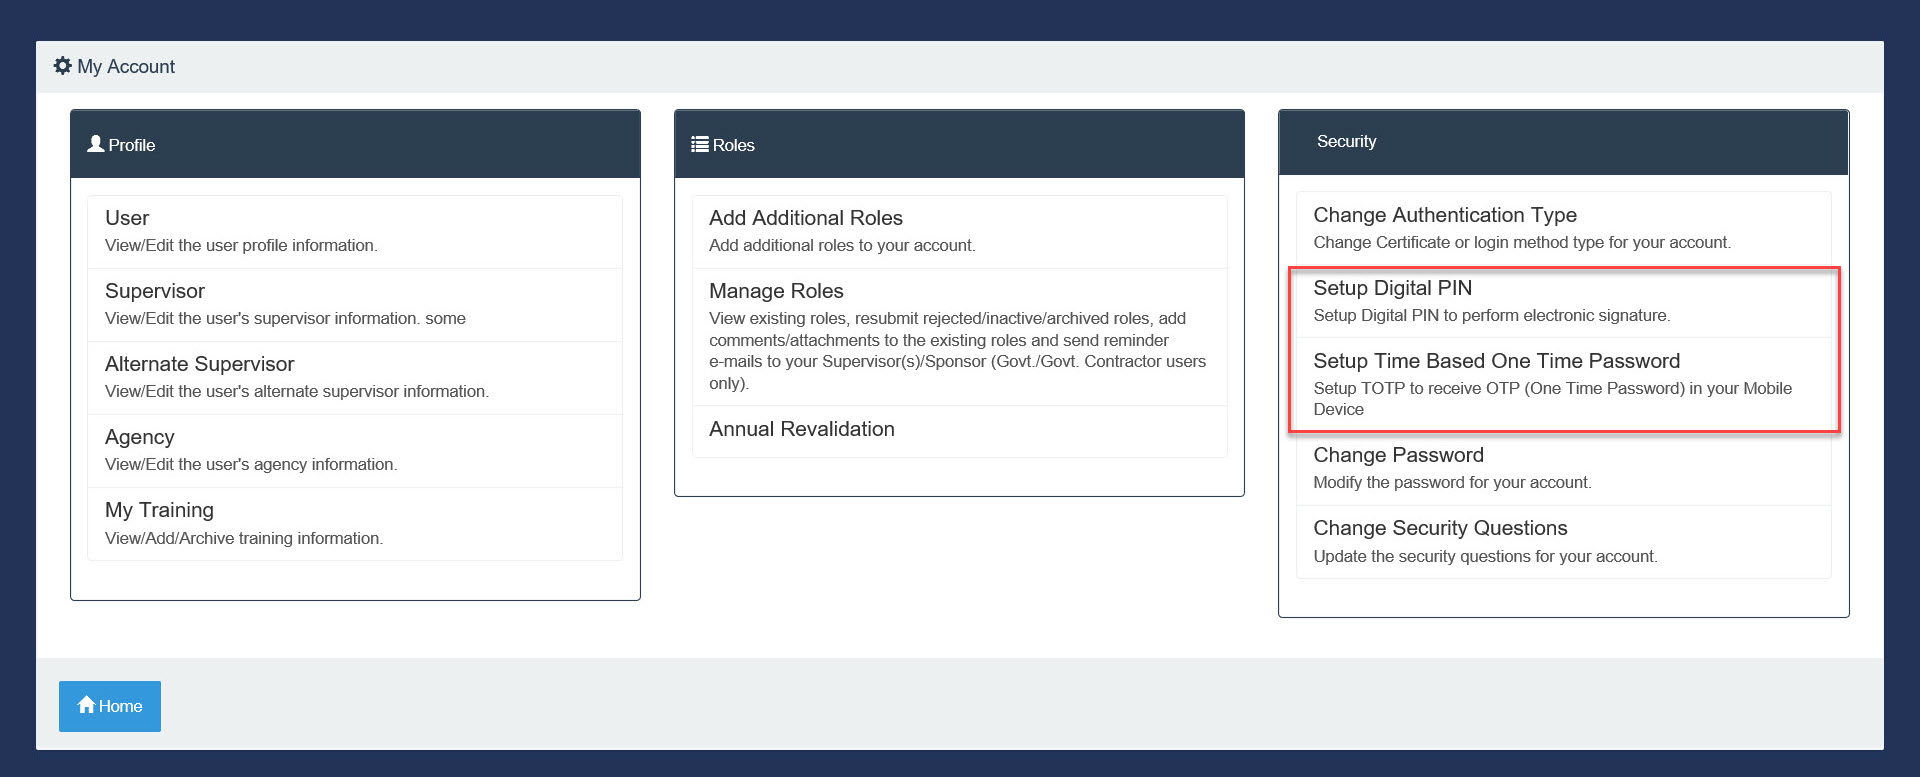This screenshot has width=1920, height=777.
Task: Click text 'Setup Digital PIN to perform electronic signature.'
Action: (x=1491, y=316)
